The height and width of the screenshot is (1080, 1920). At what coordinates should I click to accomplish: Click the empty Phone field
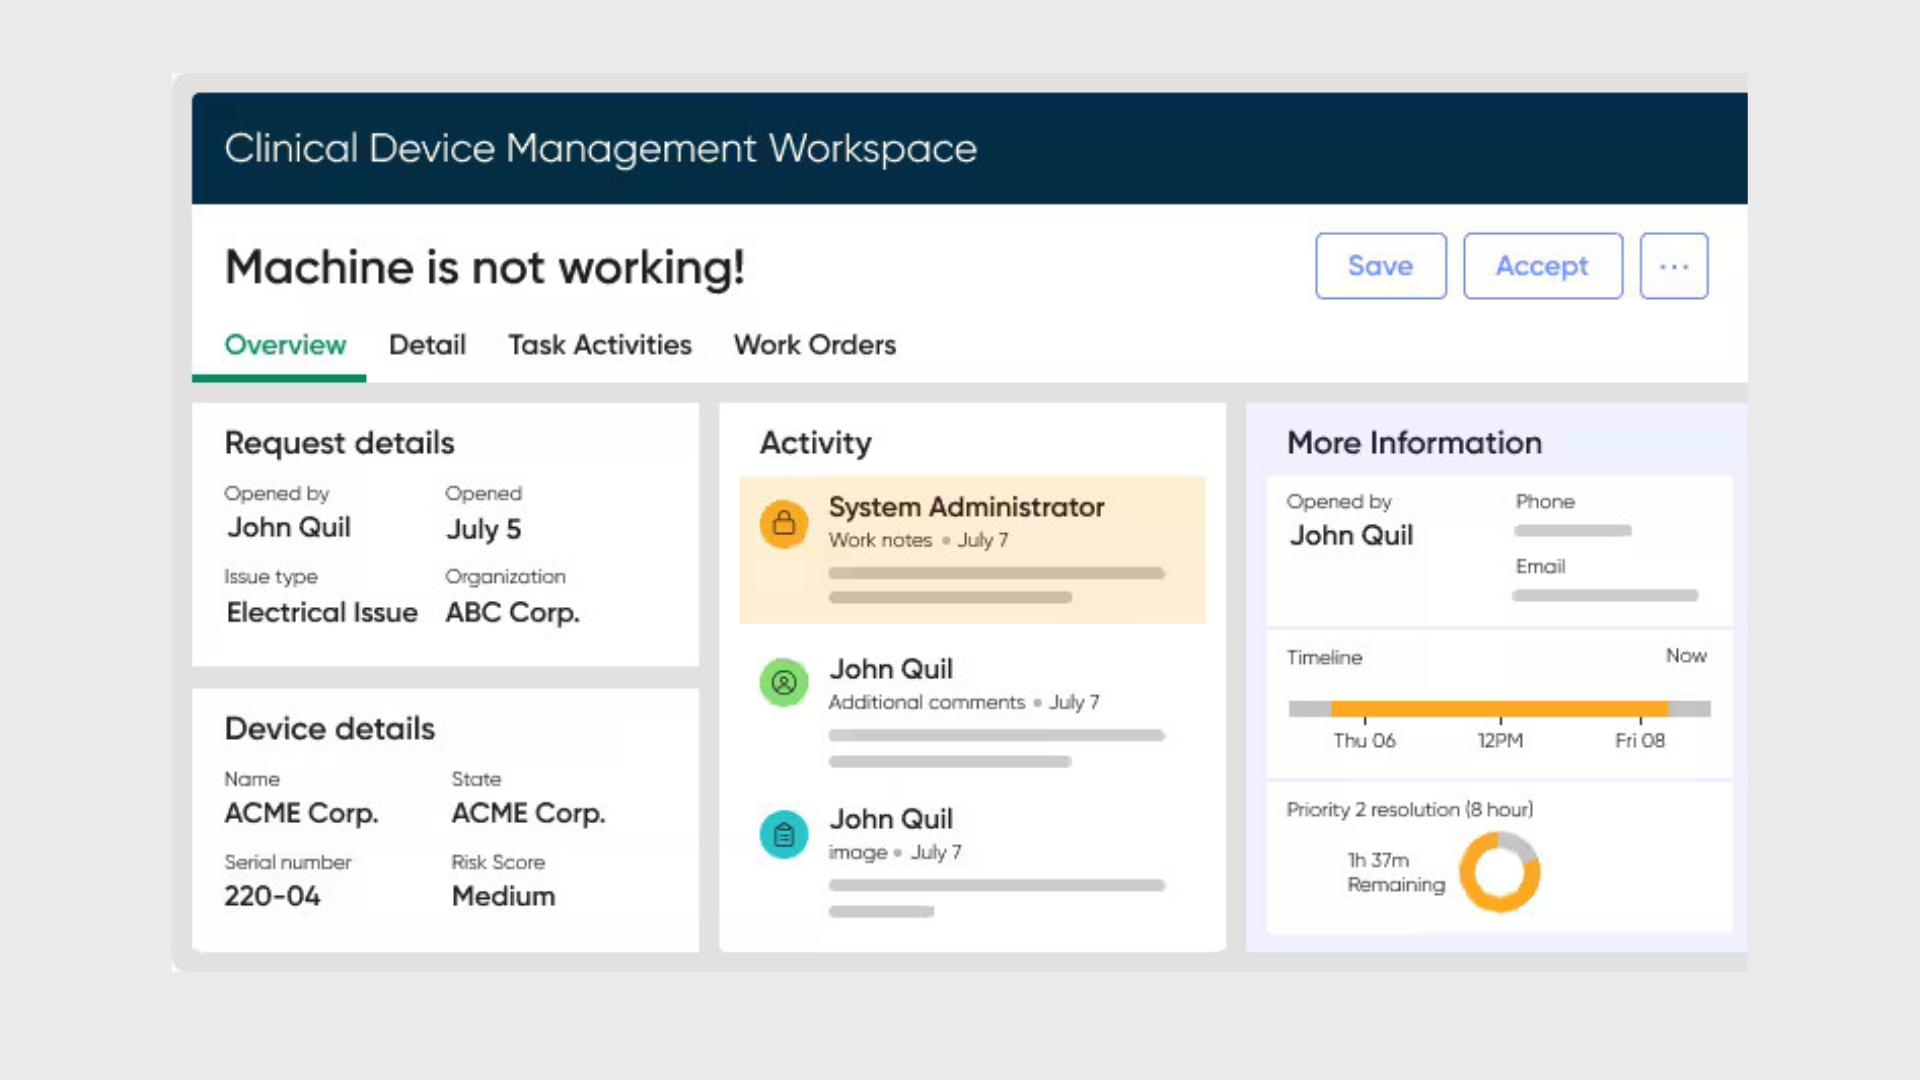[1572, 530]
